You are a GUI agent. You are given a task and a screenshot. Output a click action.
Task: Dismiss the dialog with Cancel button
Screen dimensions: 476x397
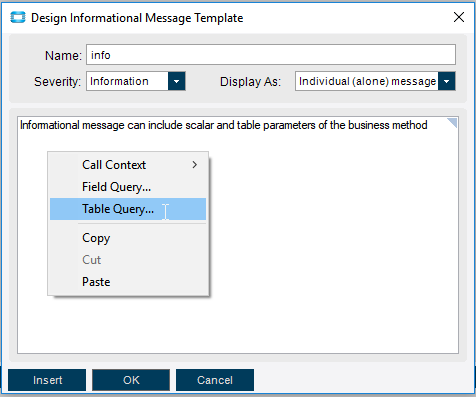tap(215, 380)
